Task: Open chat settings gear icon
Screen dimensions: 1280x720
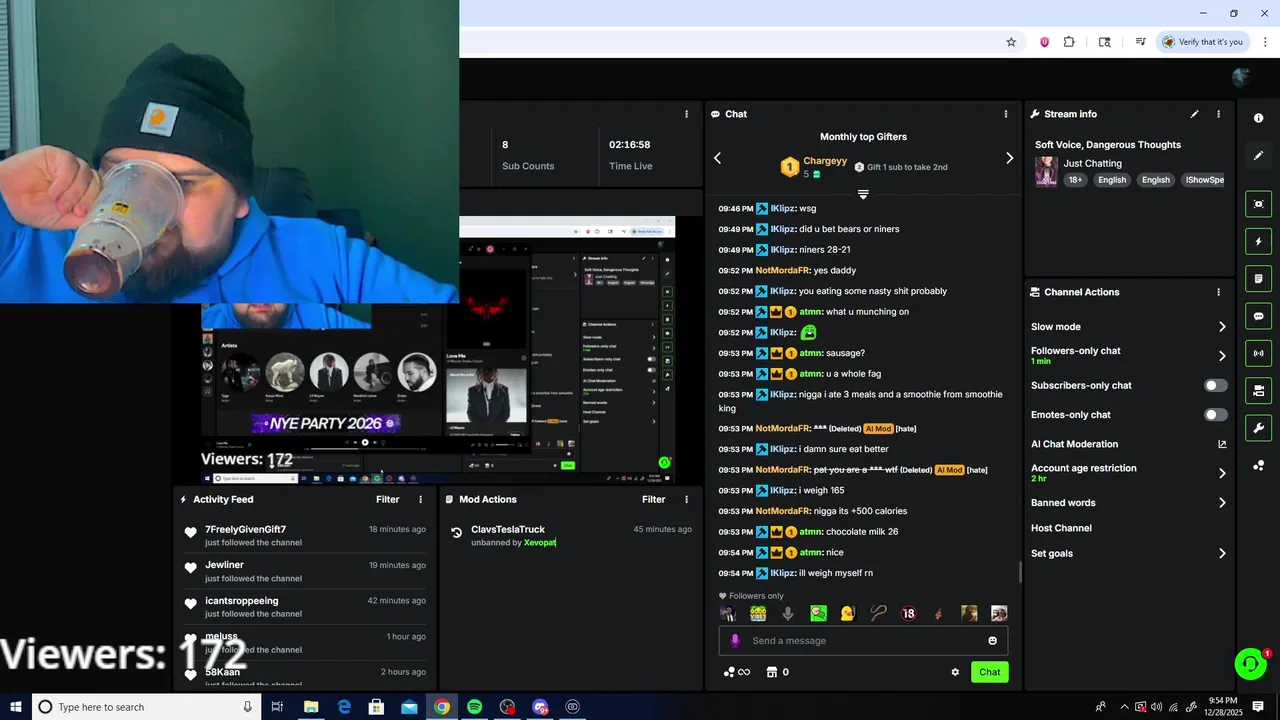Action: [x=955, y=672]
